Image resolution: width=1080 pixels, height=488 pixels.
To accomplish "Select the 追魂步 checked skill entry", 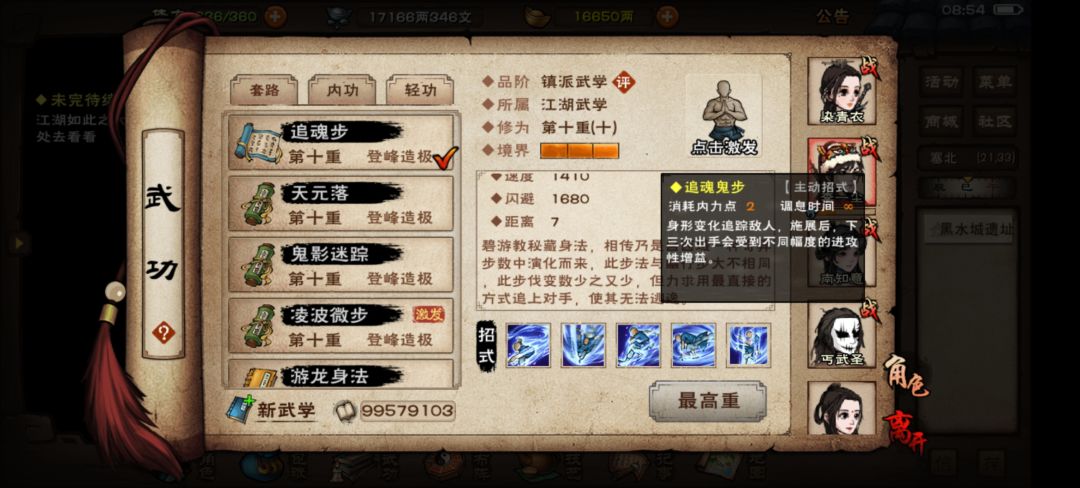I will (x=341, y=142).
